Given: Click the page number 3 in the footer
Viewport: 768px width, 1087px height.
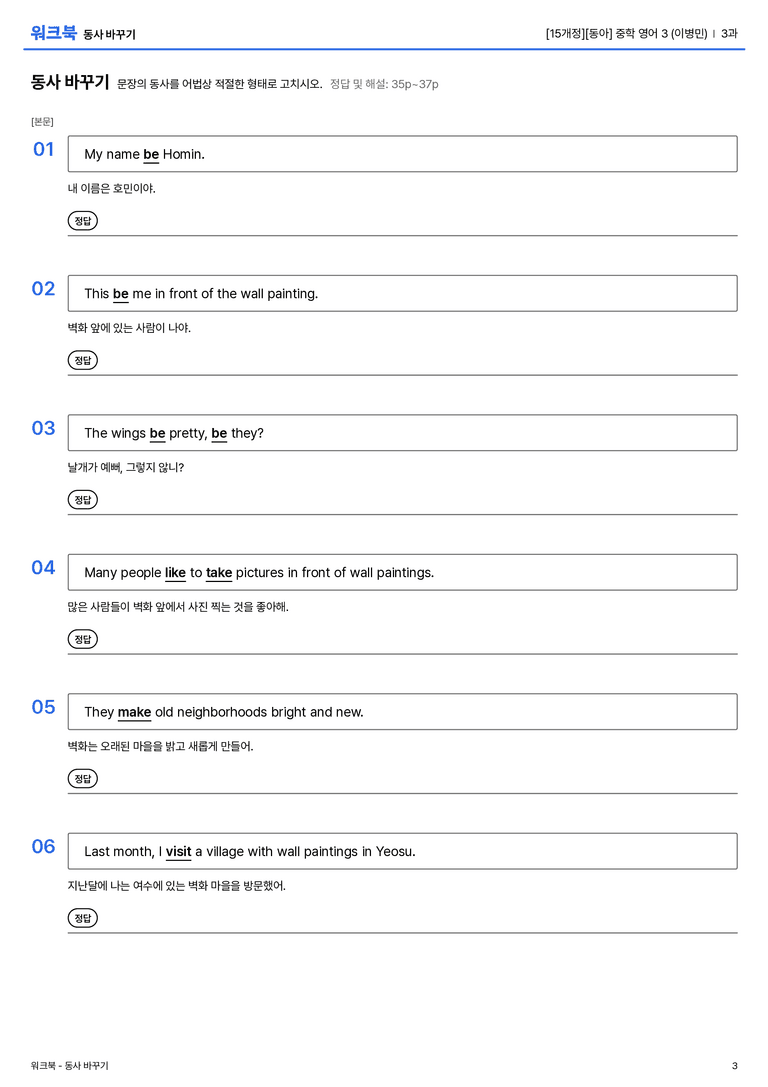Looking at the screenshot, I should click(x=735, y=1066).
